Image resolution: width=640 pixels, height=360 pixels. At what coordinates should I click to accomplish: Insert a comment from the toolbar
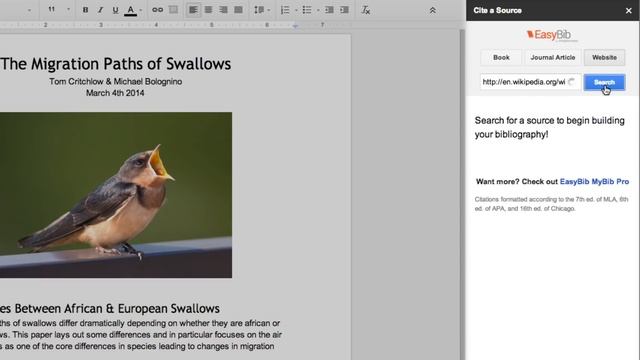(x=173, y=10)
